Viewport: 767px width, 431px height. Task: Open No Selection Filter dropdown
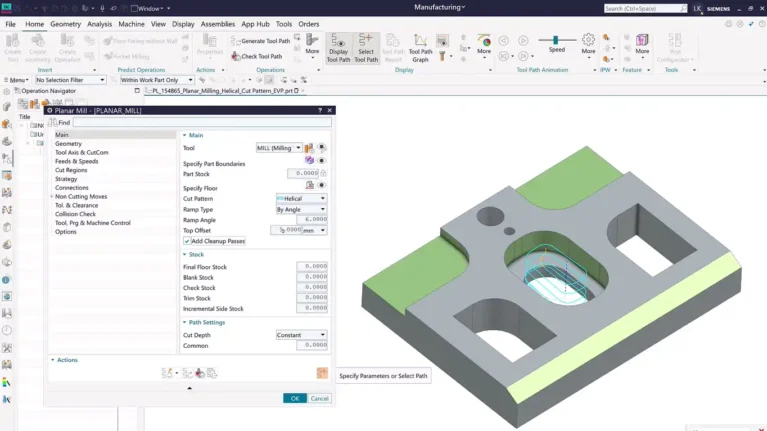[70, 80]
